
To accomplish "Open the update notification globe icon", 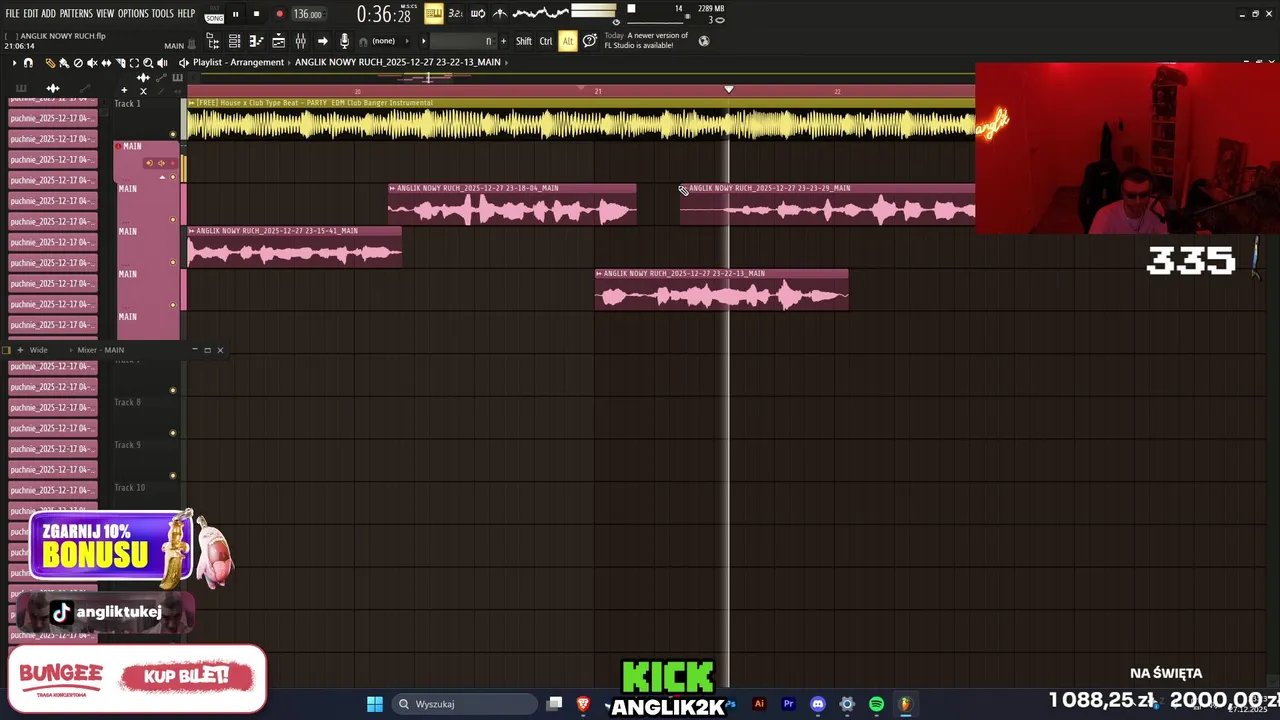I will [704, 41].
